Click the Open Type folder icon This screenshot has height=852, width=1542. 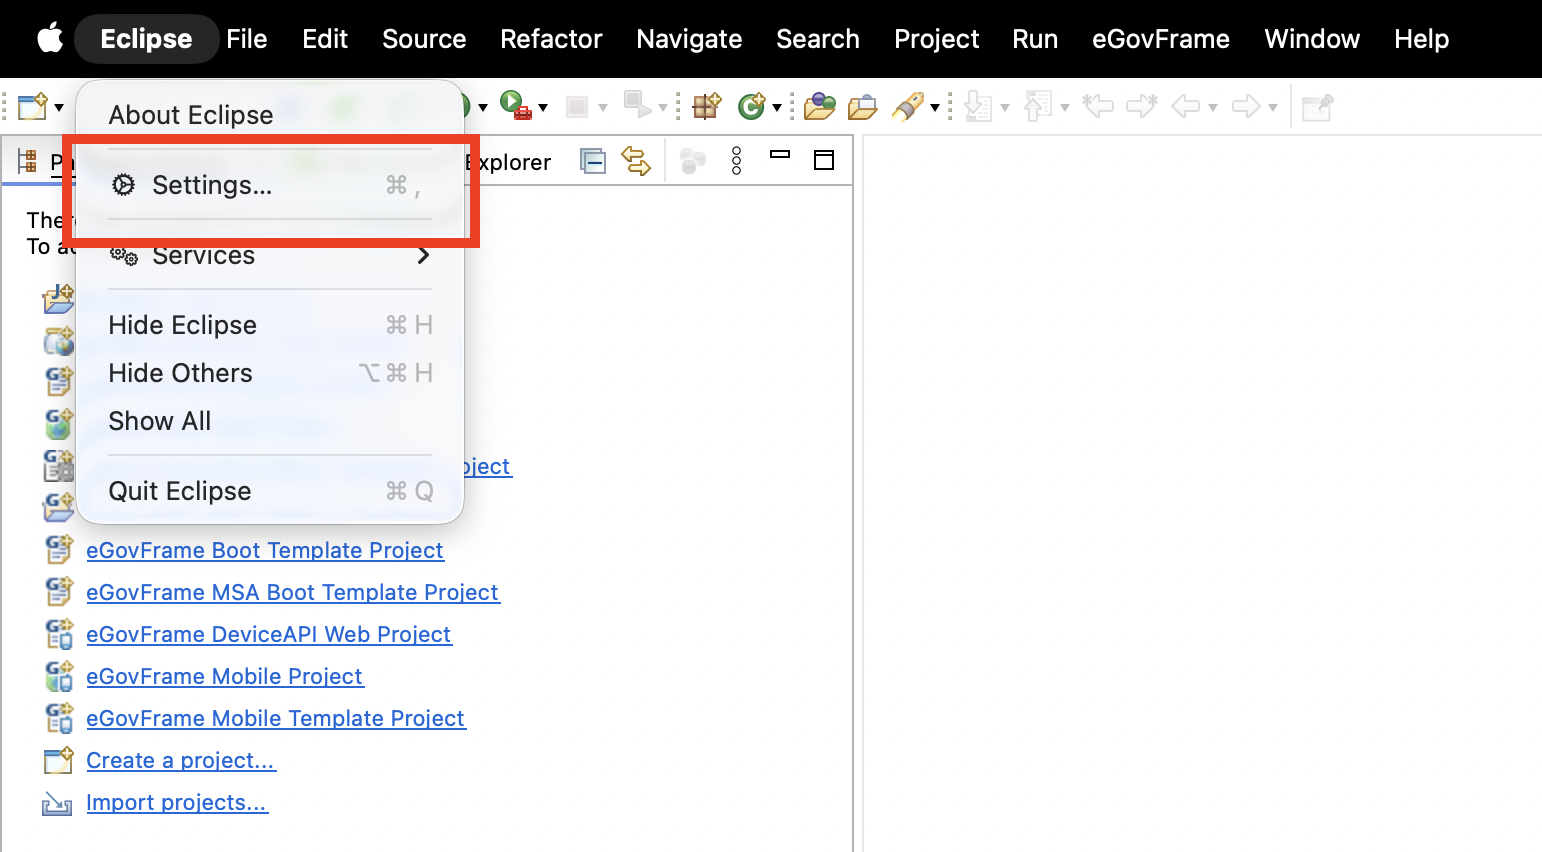click(x=819, y=106)
